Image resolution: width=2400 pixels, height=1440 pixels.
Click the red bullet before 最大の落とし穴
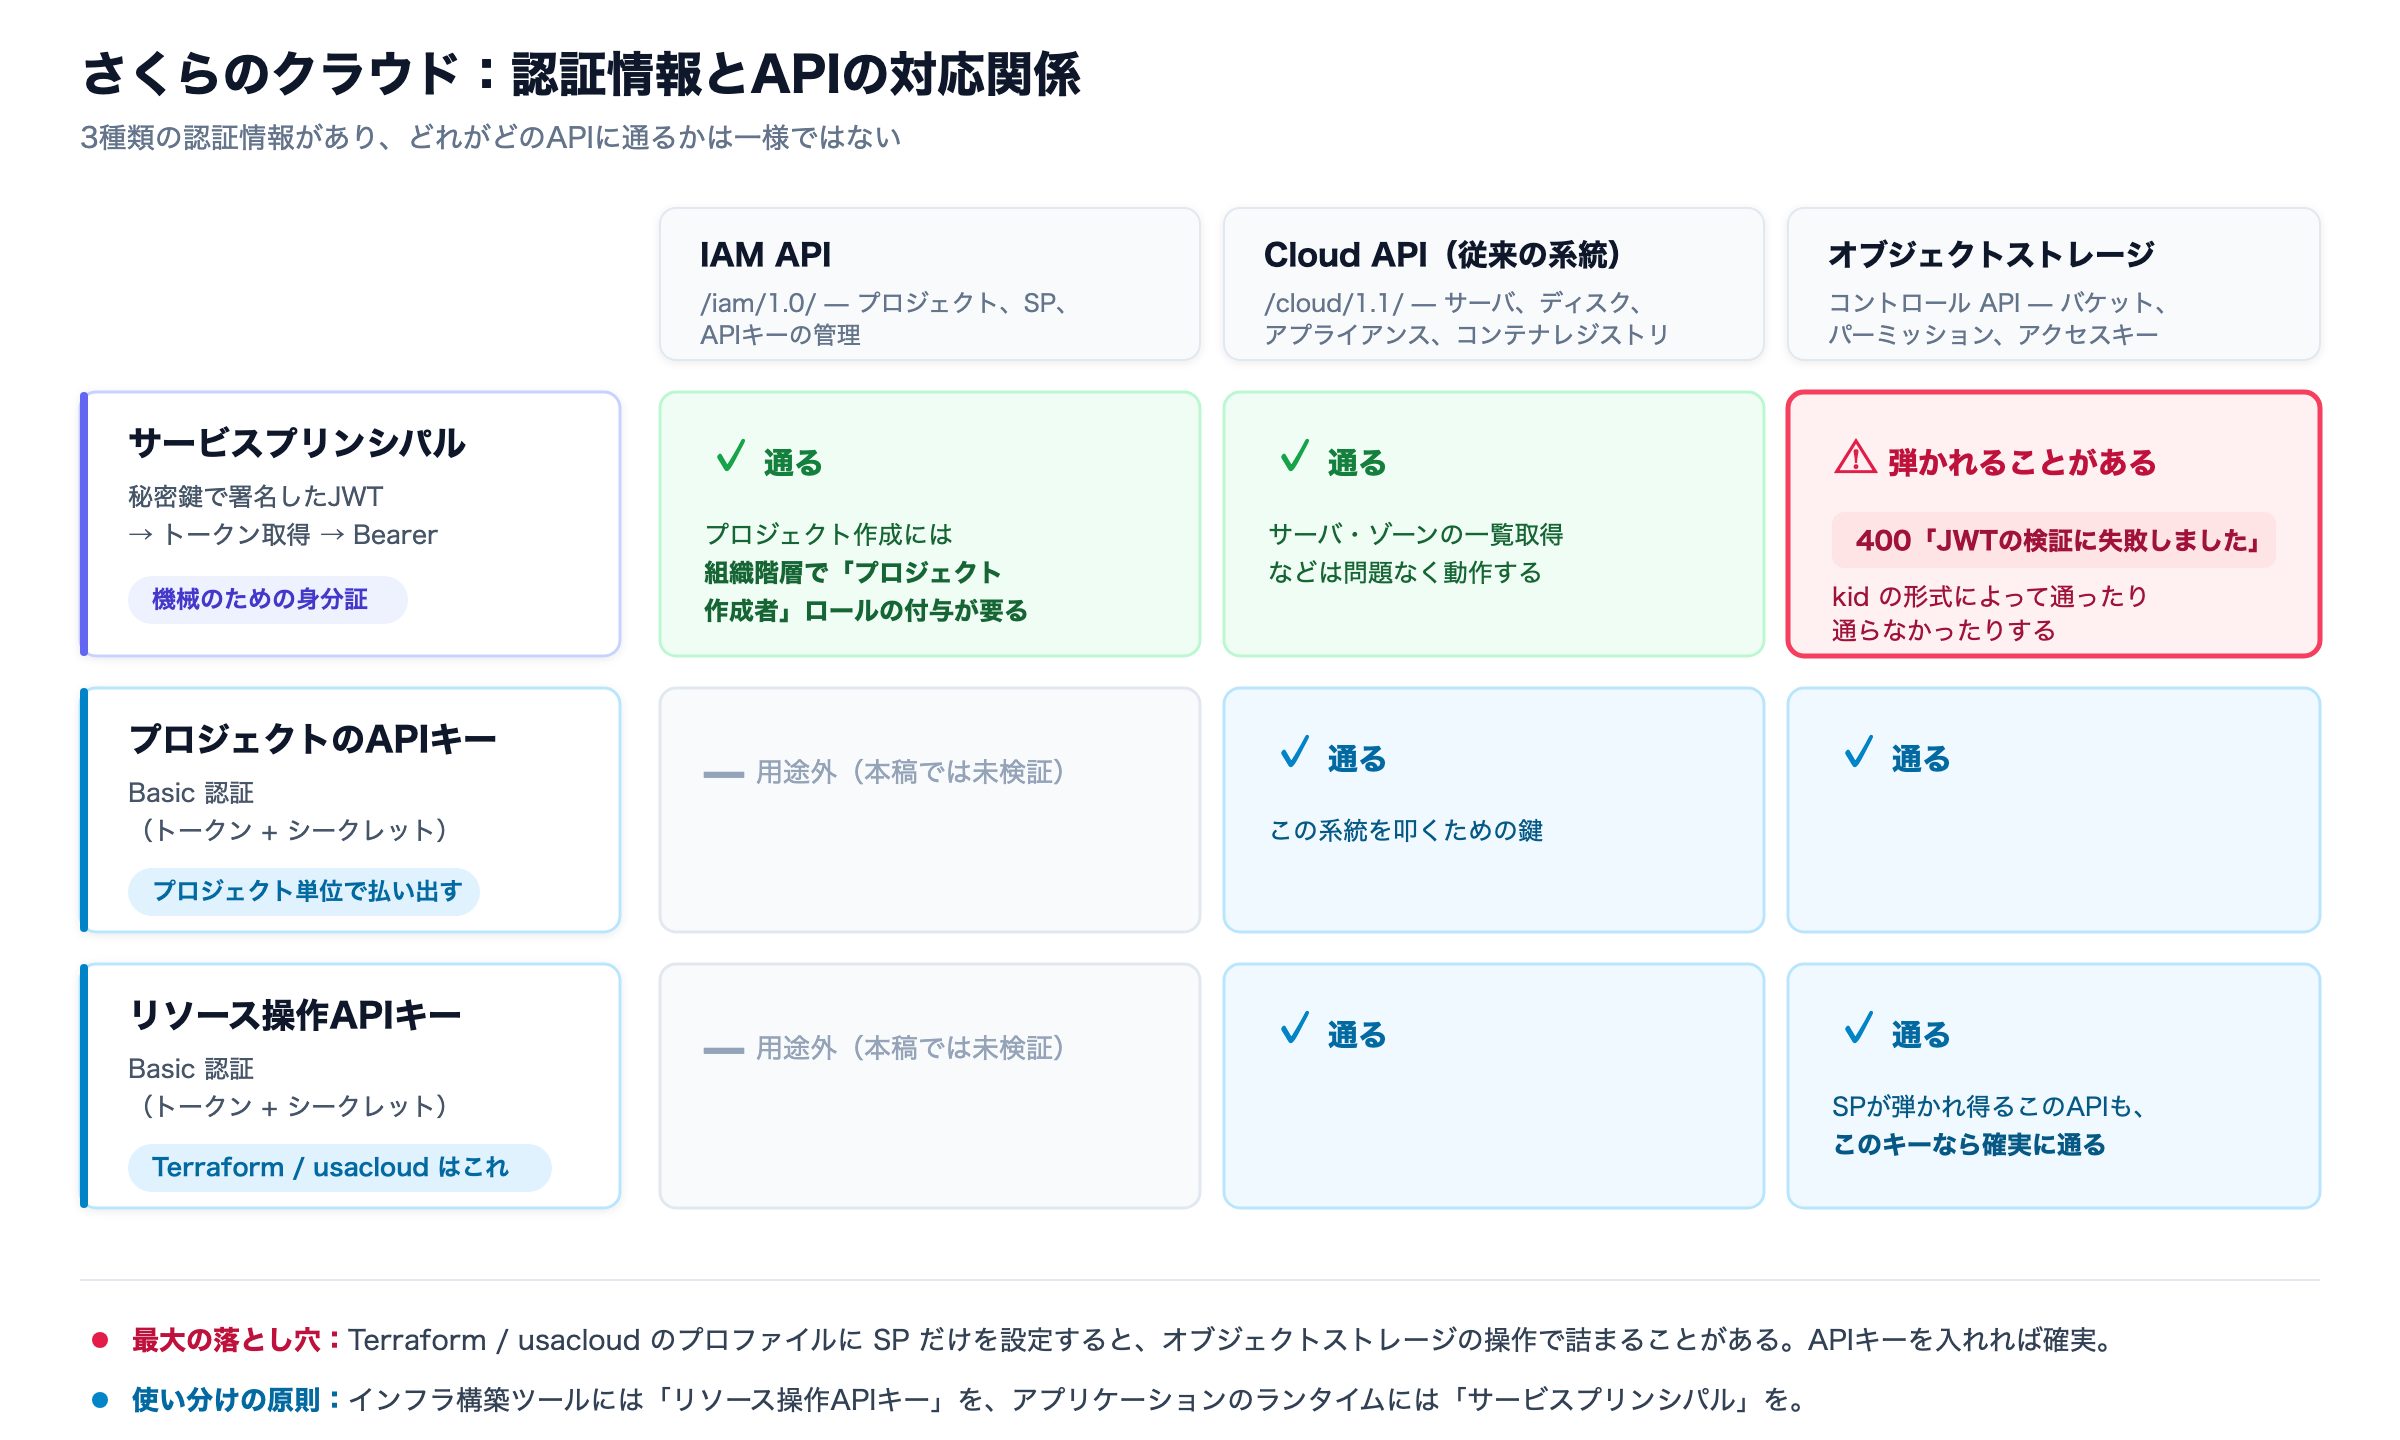pos(100,1340)
